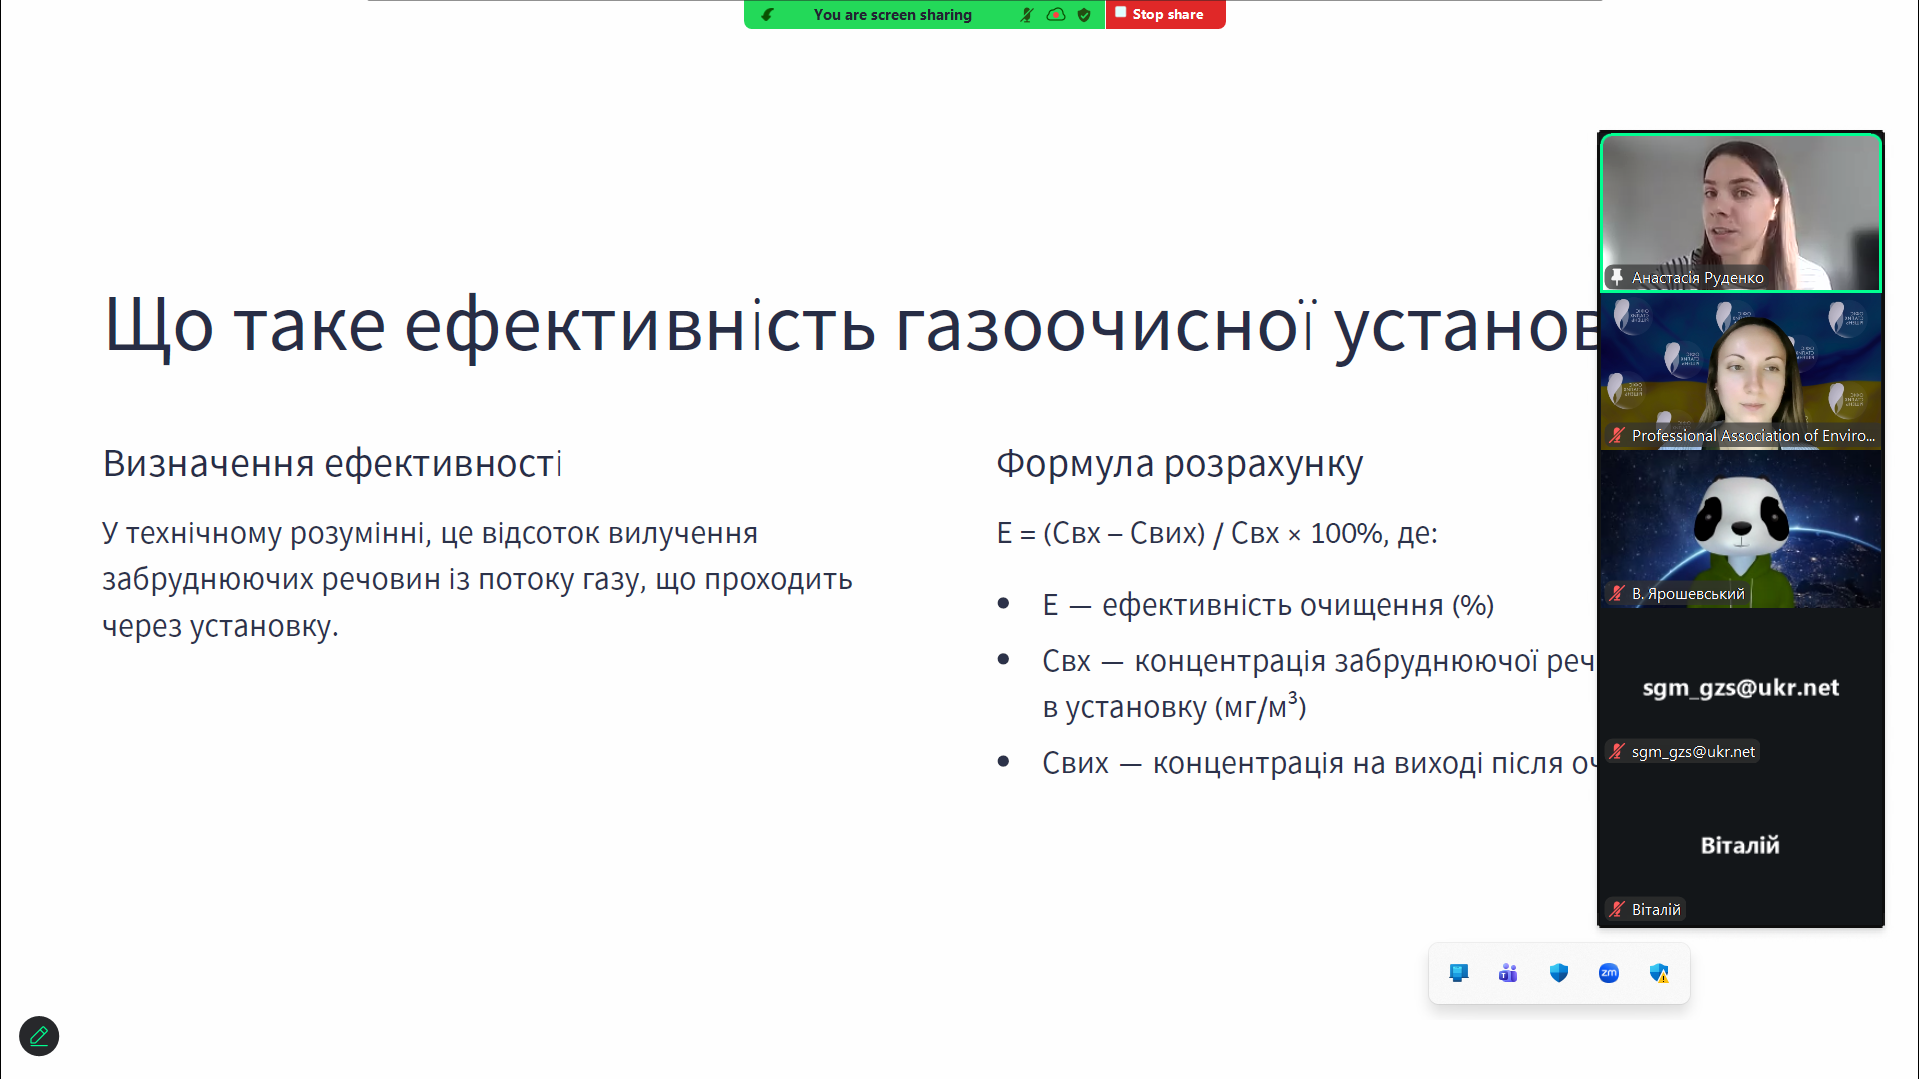Screen dimensions: 1919x1079
Task: Open the green shield encryption icon
Action: 1084,14
